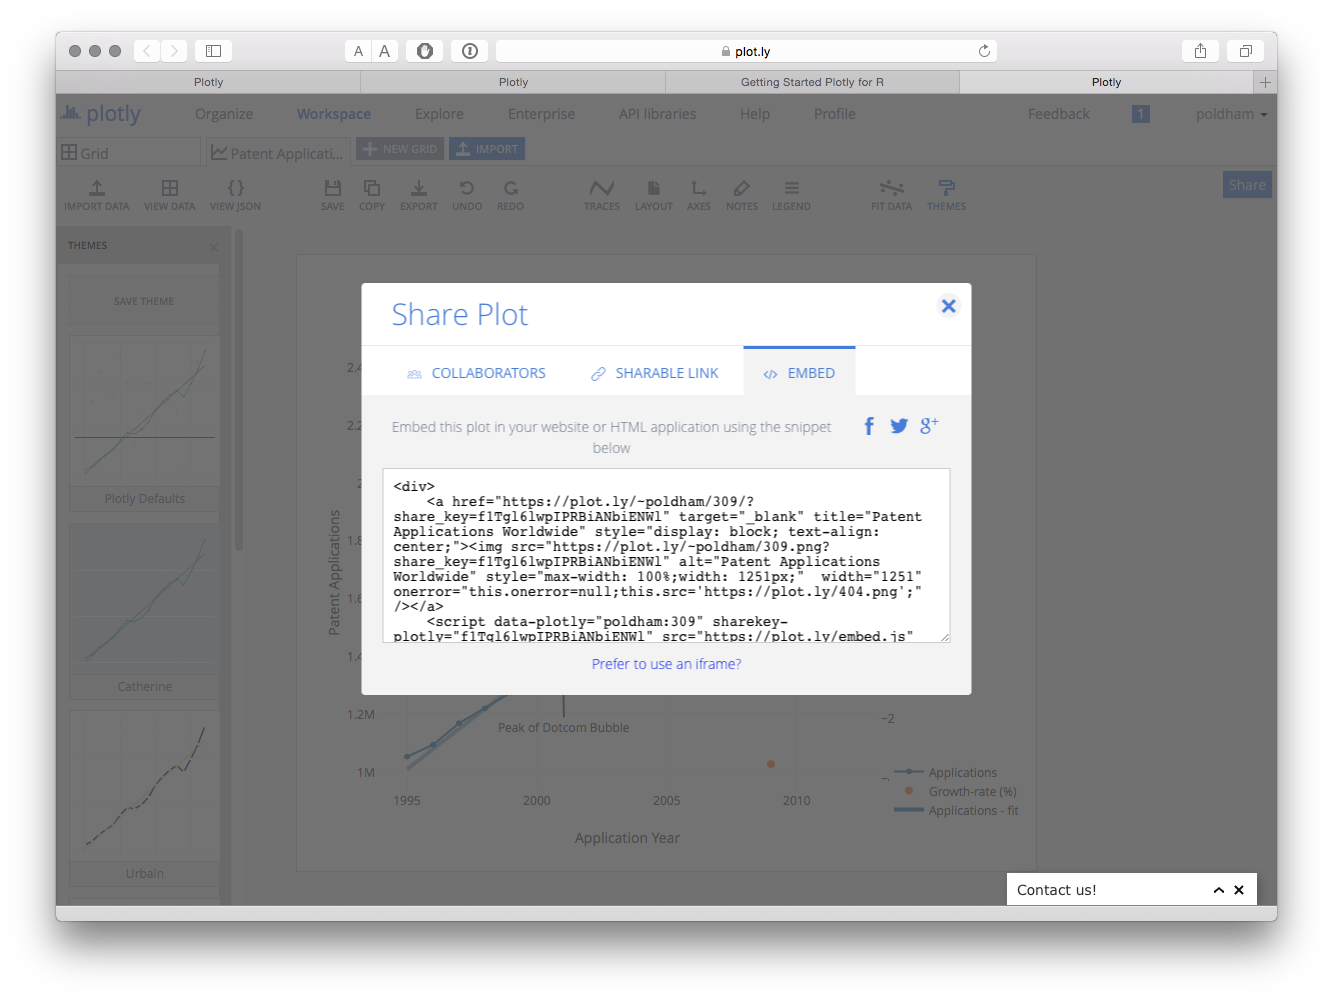1333x1001 pixels.
Task: Close the Contact us widget
Action: 1239,890
